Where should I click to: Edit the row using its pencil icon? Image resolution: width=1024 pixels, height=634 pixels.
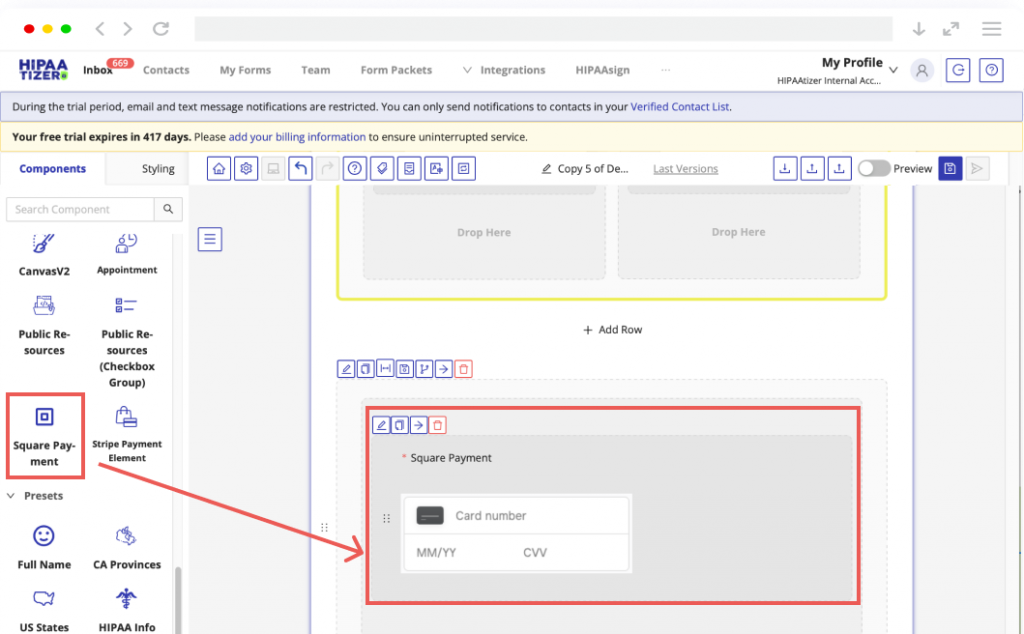[346, 369]
